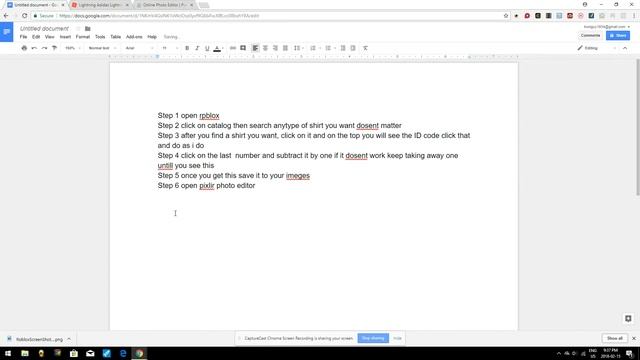Image resolution: width=640 pixels, height=360 pixels.
Task: Click Hide in the screen sharing bar
Action: coord(398,338)
